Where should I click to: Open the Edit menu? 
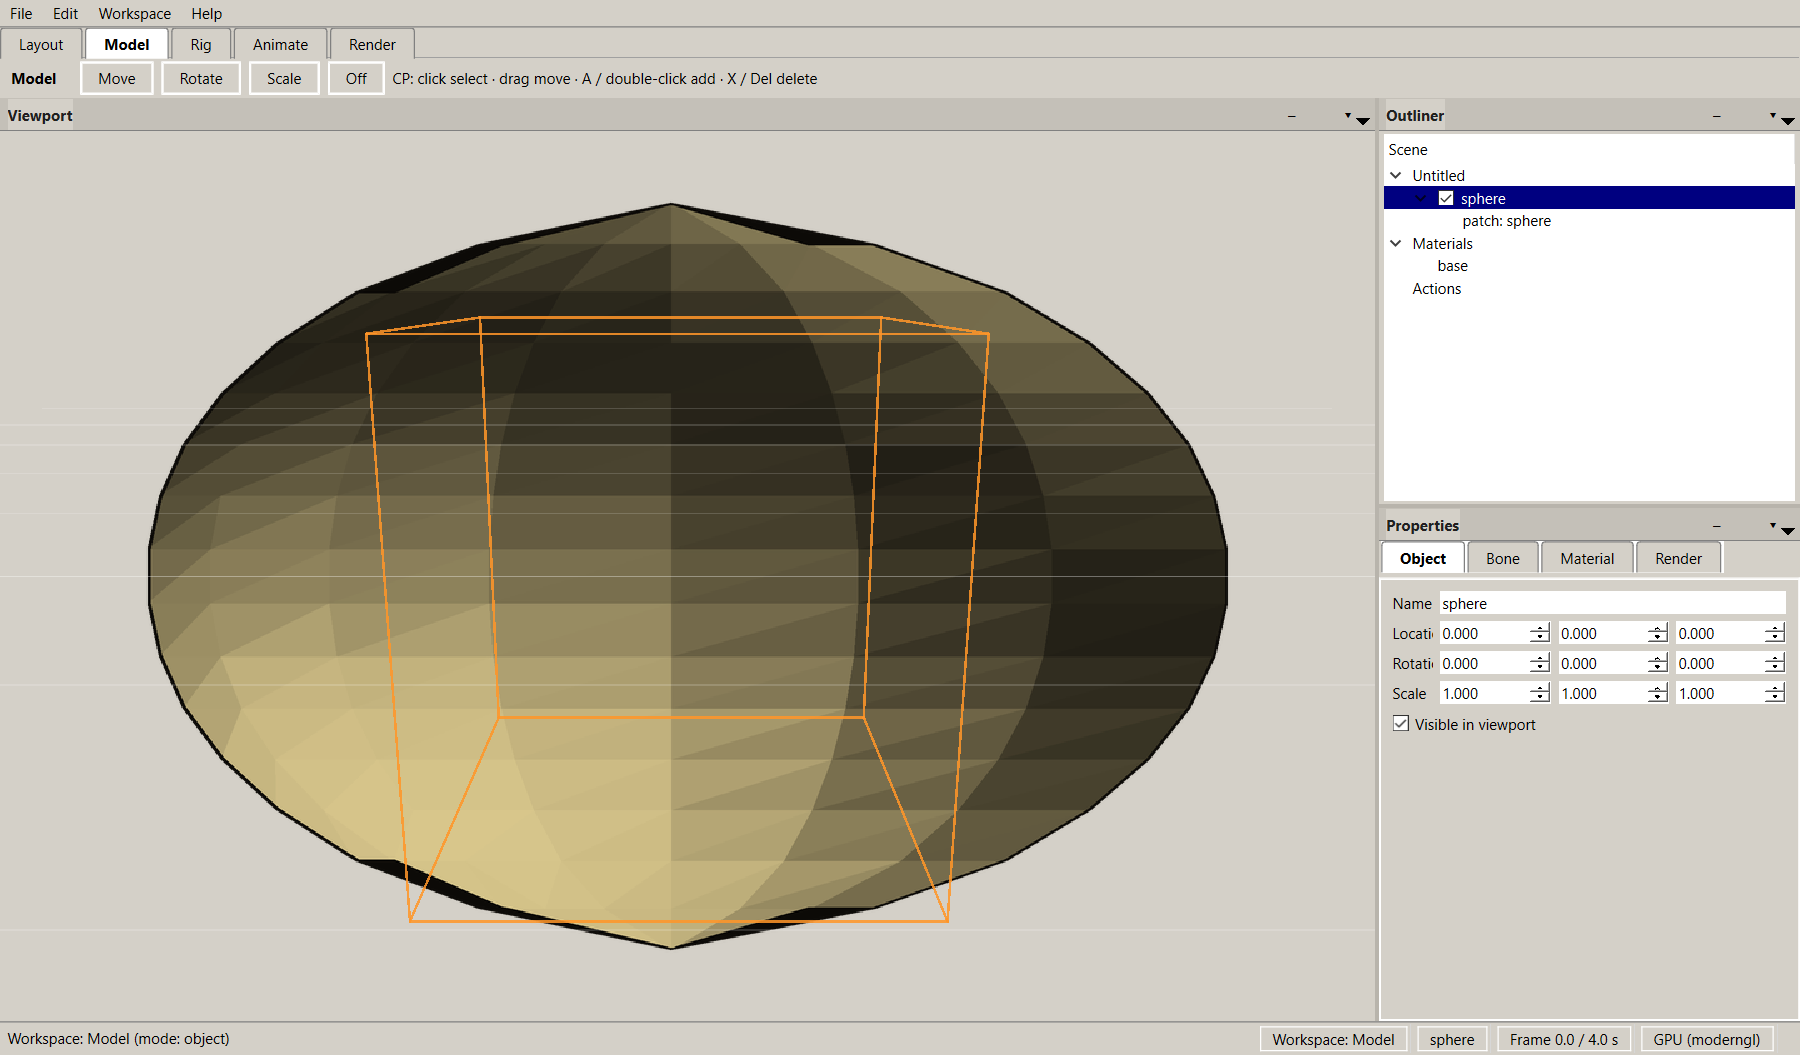(x=65, y=13)
